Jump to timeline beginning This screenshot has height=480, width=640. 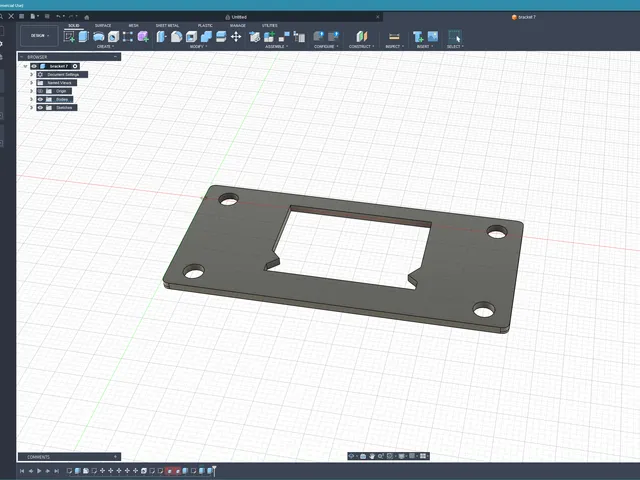(22, 471)
